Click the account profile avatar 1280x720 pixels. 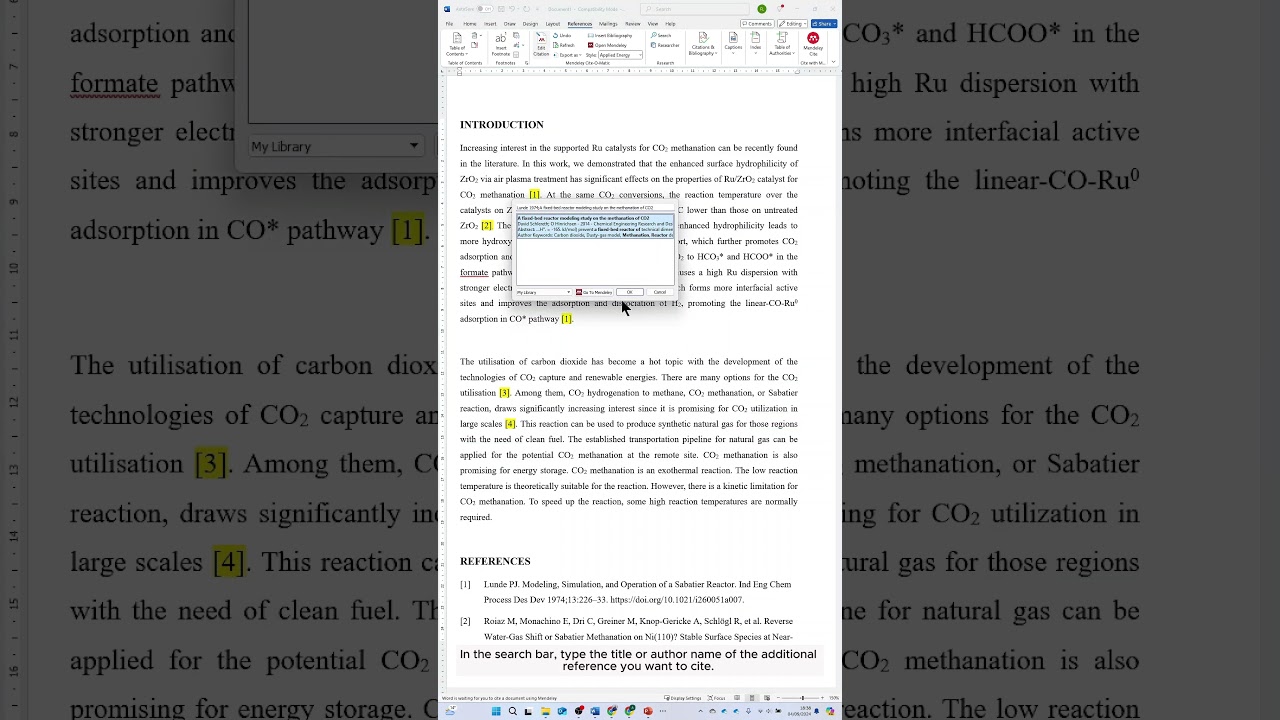pos(761,9)
